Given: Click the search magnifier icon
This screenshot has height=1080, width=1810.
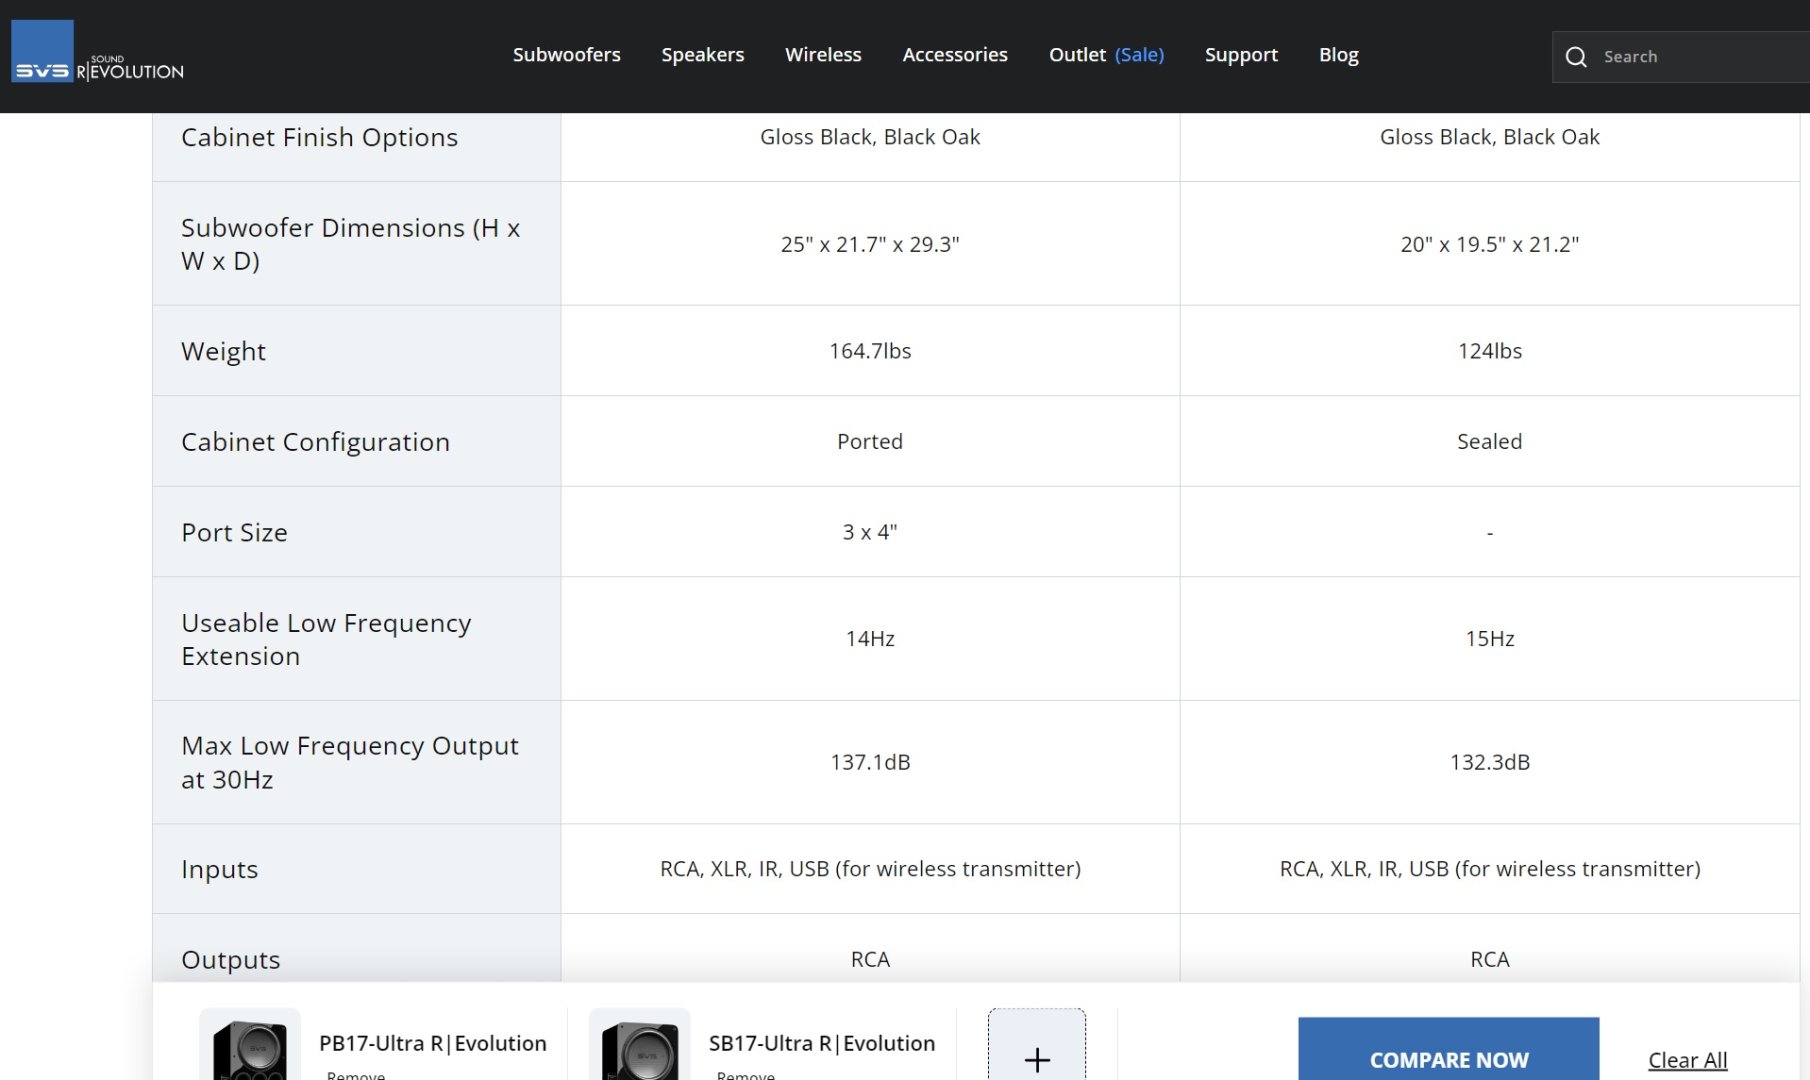Looking at the screenshot, I should [1576, 57].
